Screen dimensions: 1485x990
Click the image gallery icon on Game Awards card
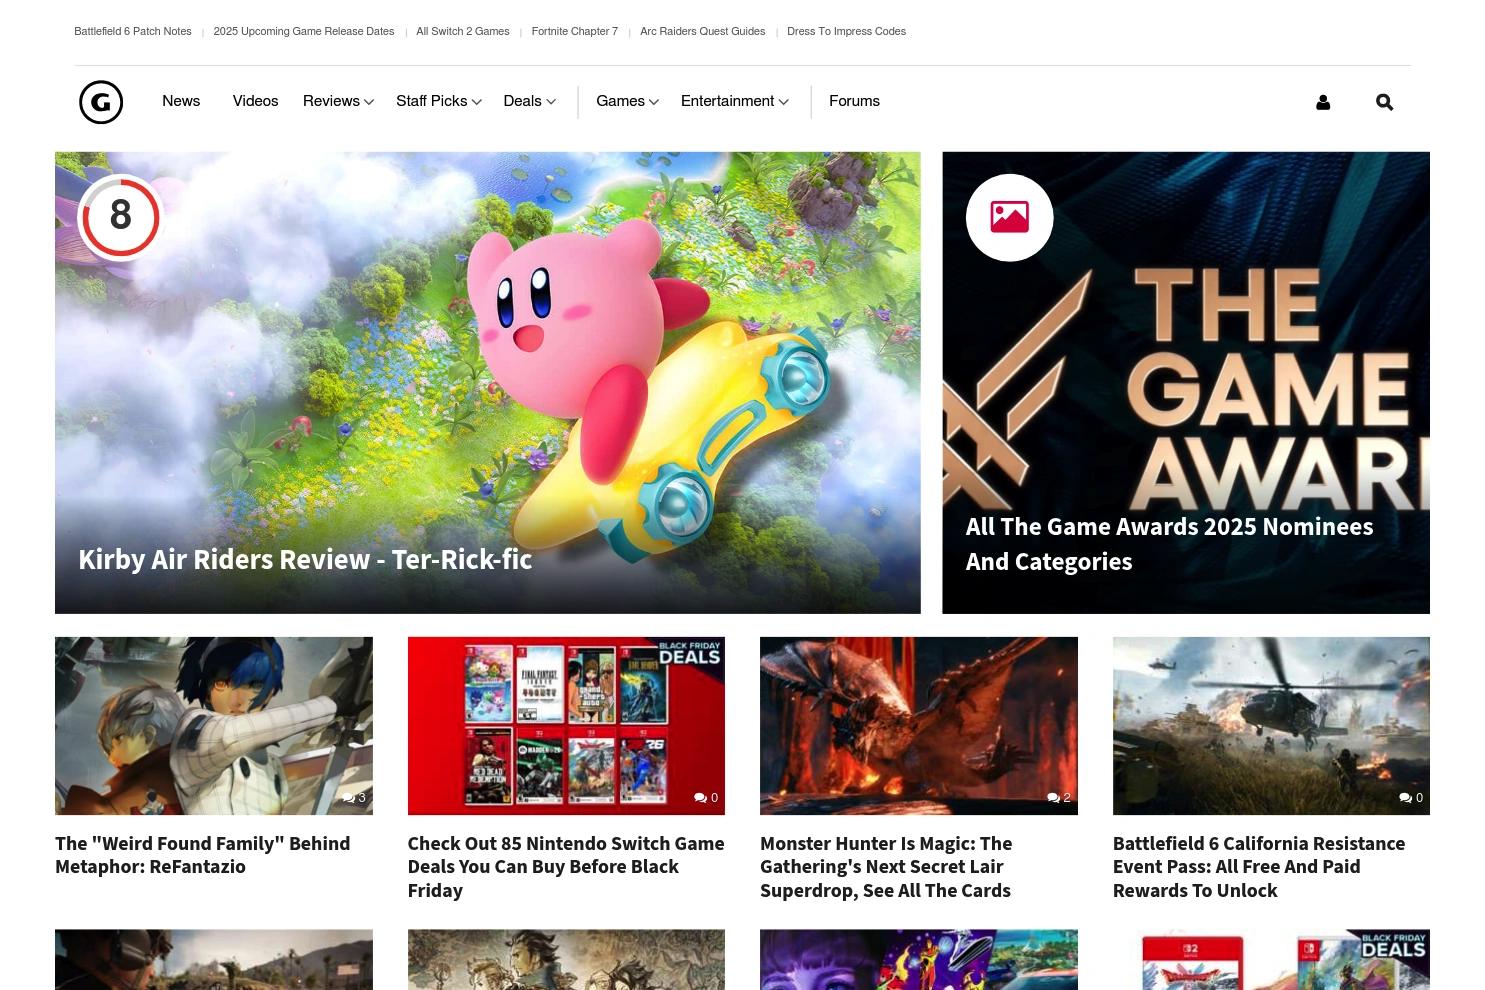(1009, 217)
